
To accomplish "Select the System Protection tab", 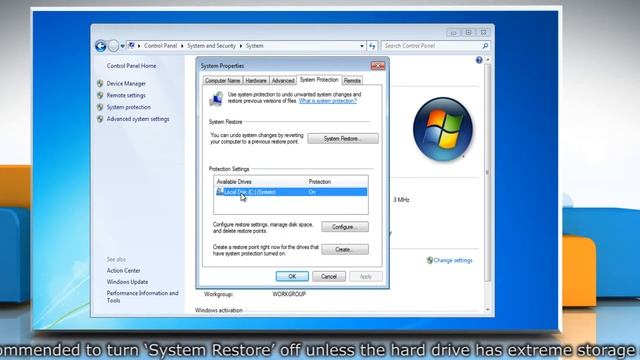I will 319,80.
